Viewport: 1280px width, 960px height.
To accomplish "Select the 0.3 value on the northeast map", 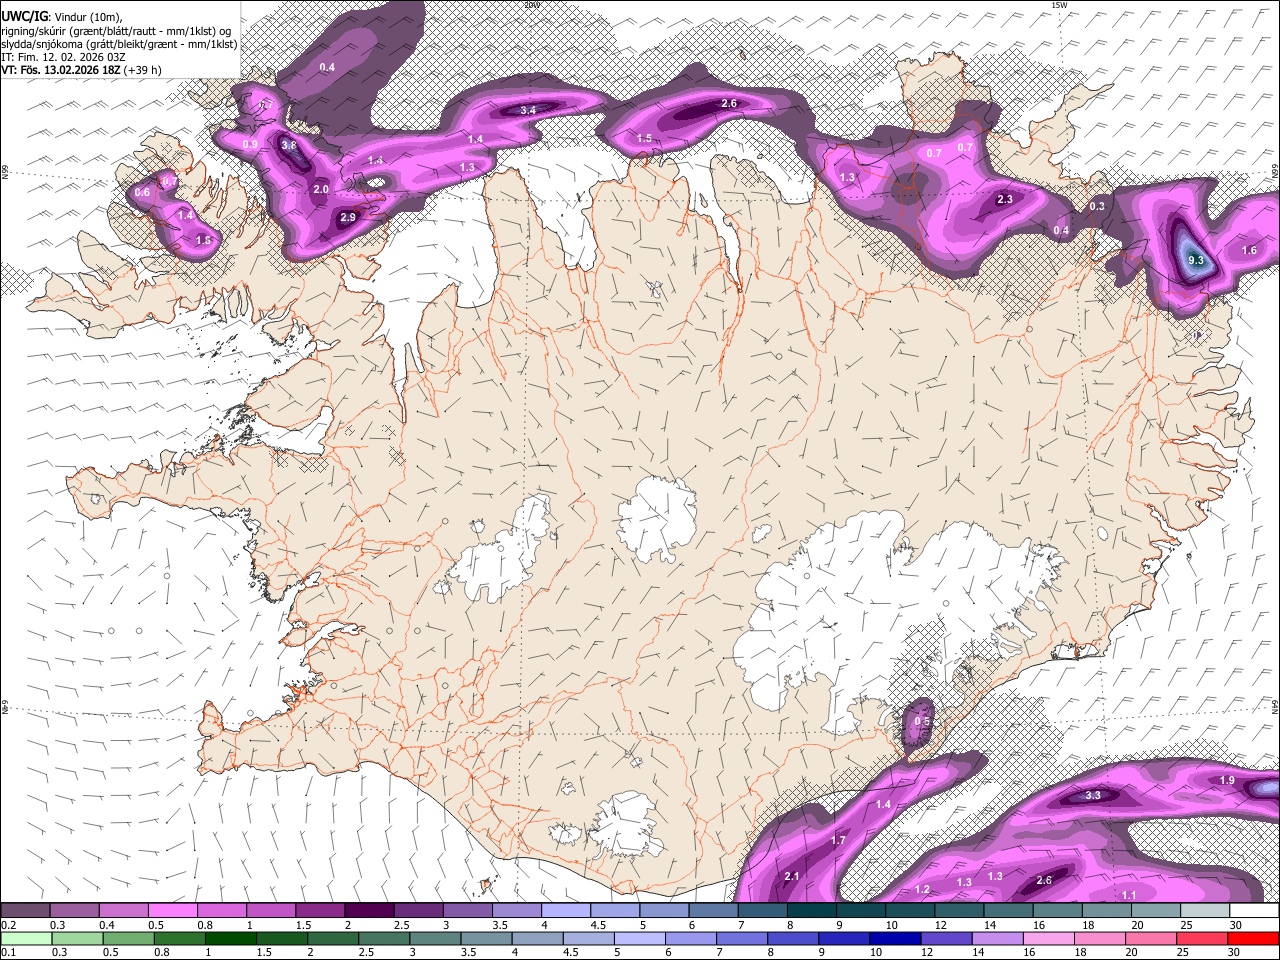I will point(1097,206).
